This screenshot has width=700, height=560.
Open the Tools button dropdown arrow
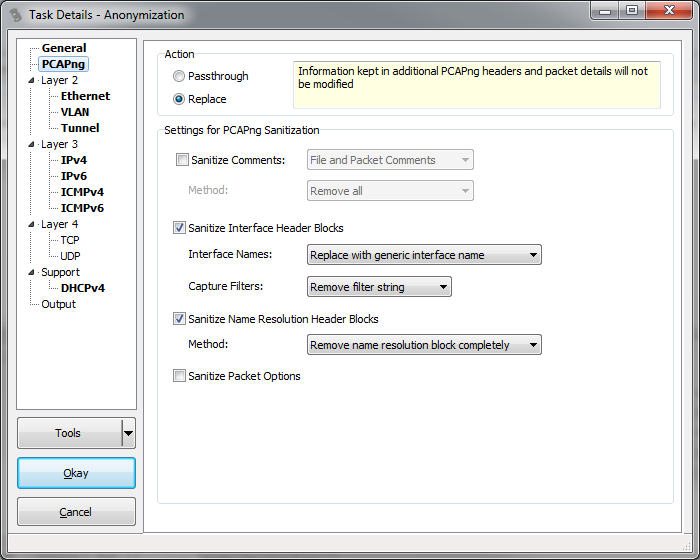click(128, 433)
